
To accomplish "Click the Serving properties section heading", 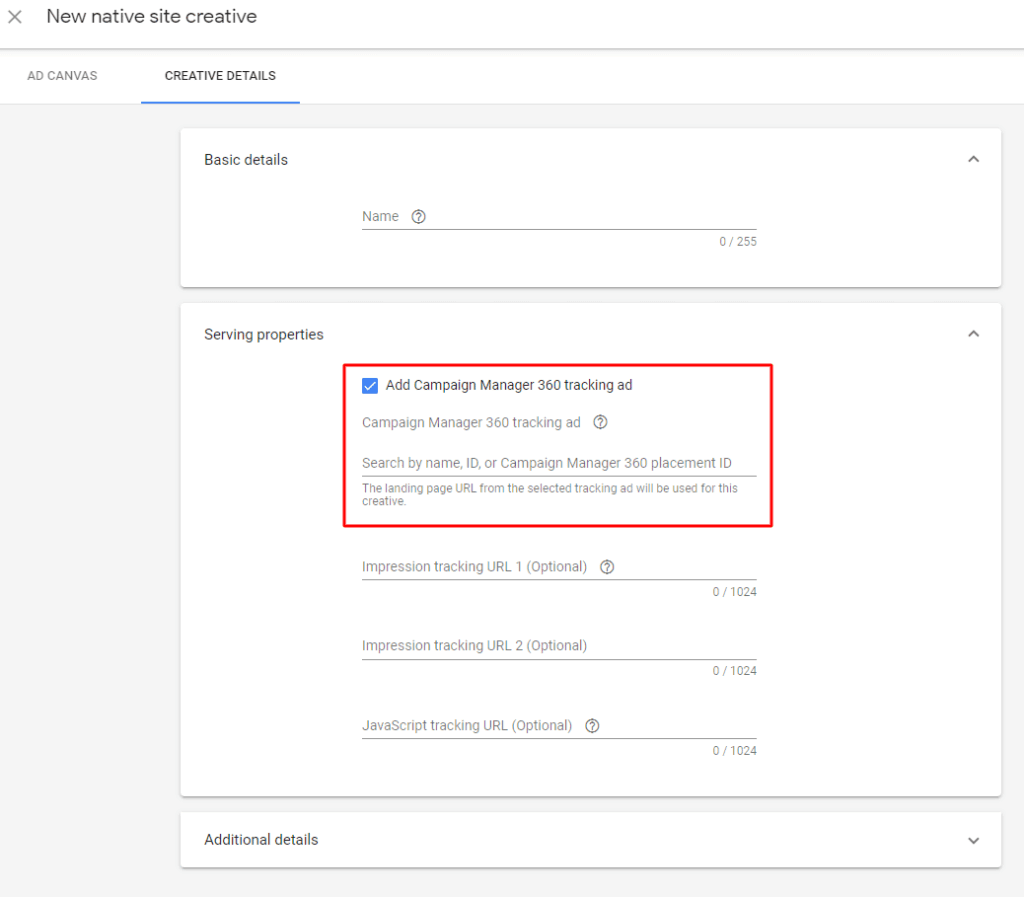I will (264, 334).
